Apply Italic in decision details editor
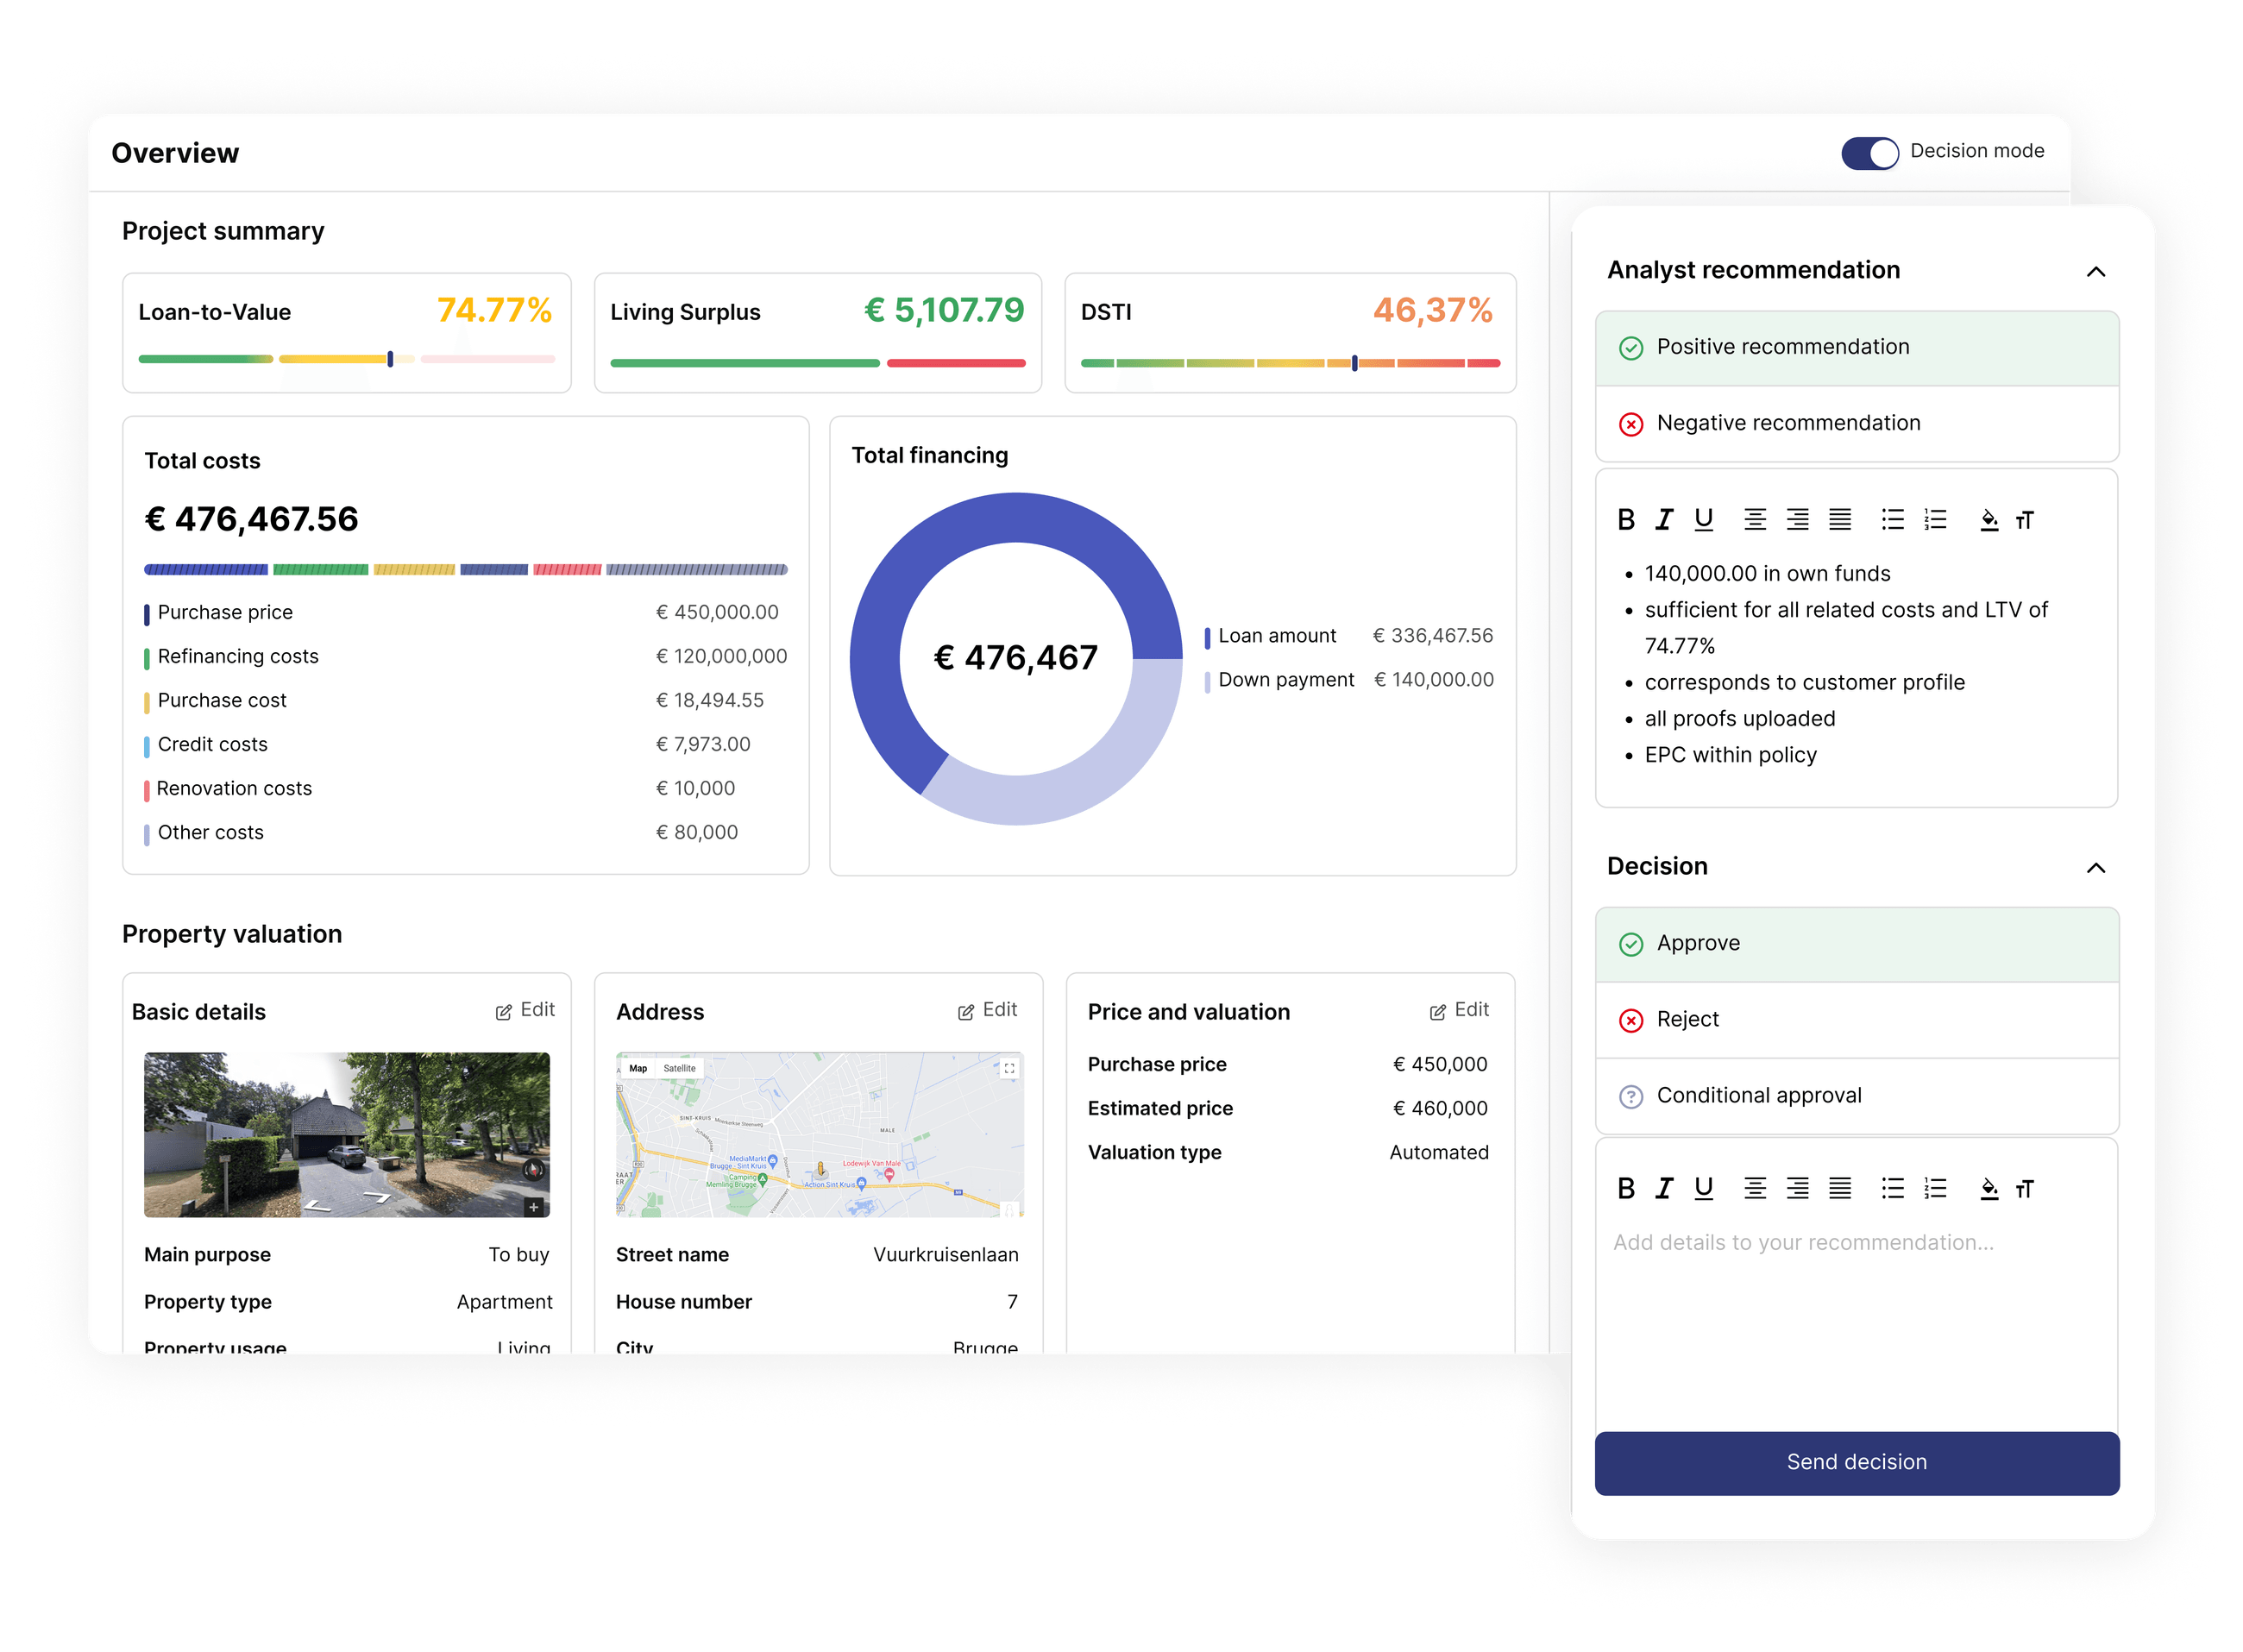Image resolution: width=2243 pixels, height=1652 pixels. (1664, 1187)
